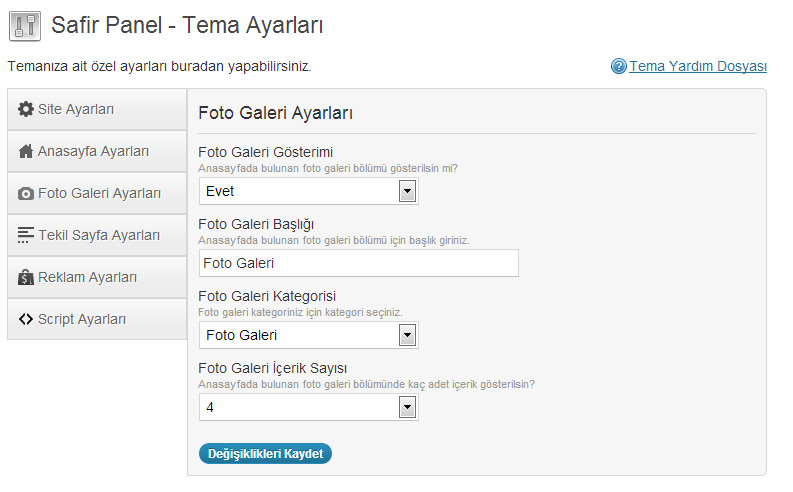Click the Değişiklikleri Kaydet button
Viewport: 793px width, 492px height.
pyautogui.click(x=266, y=454)
